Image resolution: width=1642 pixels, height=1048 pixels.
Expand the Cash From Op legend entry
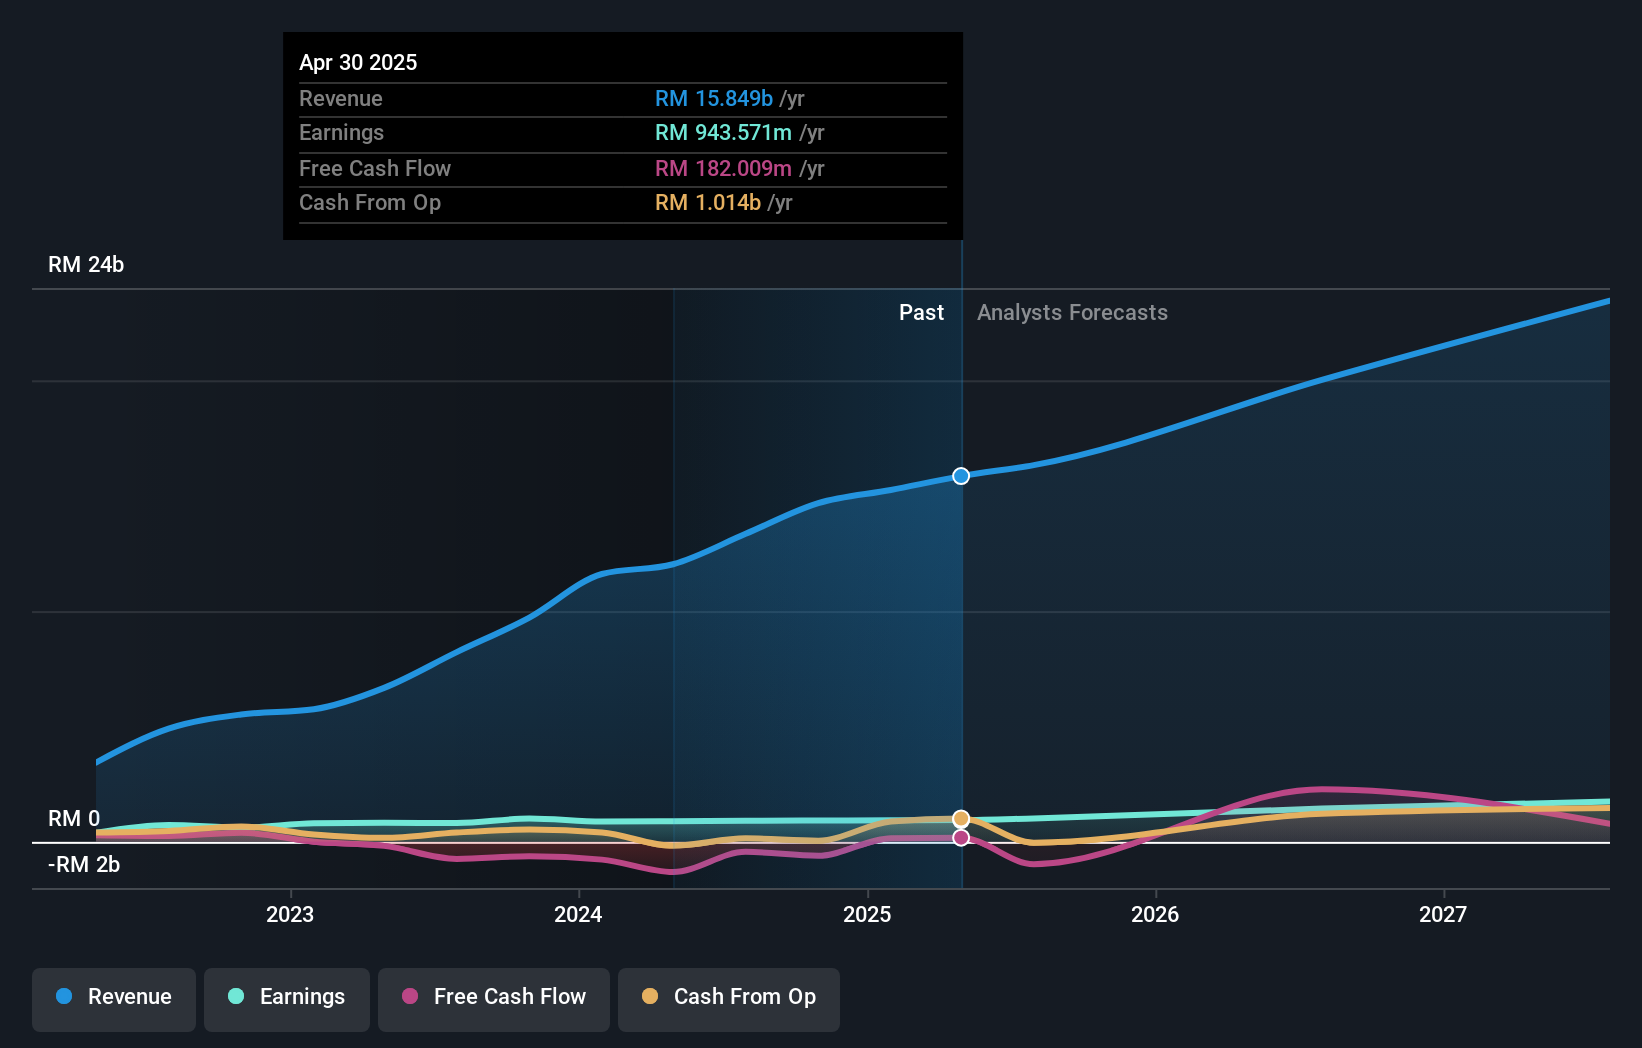[728, 999]
